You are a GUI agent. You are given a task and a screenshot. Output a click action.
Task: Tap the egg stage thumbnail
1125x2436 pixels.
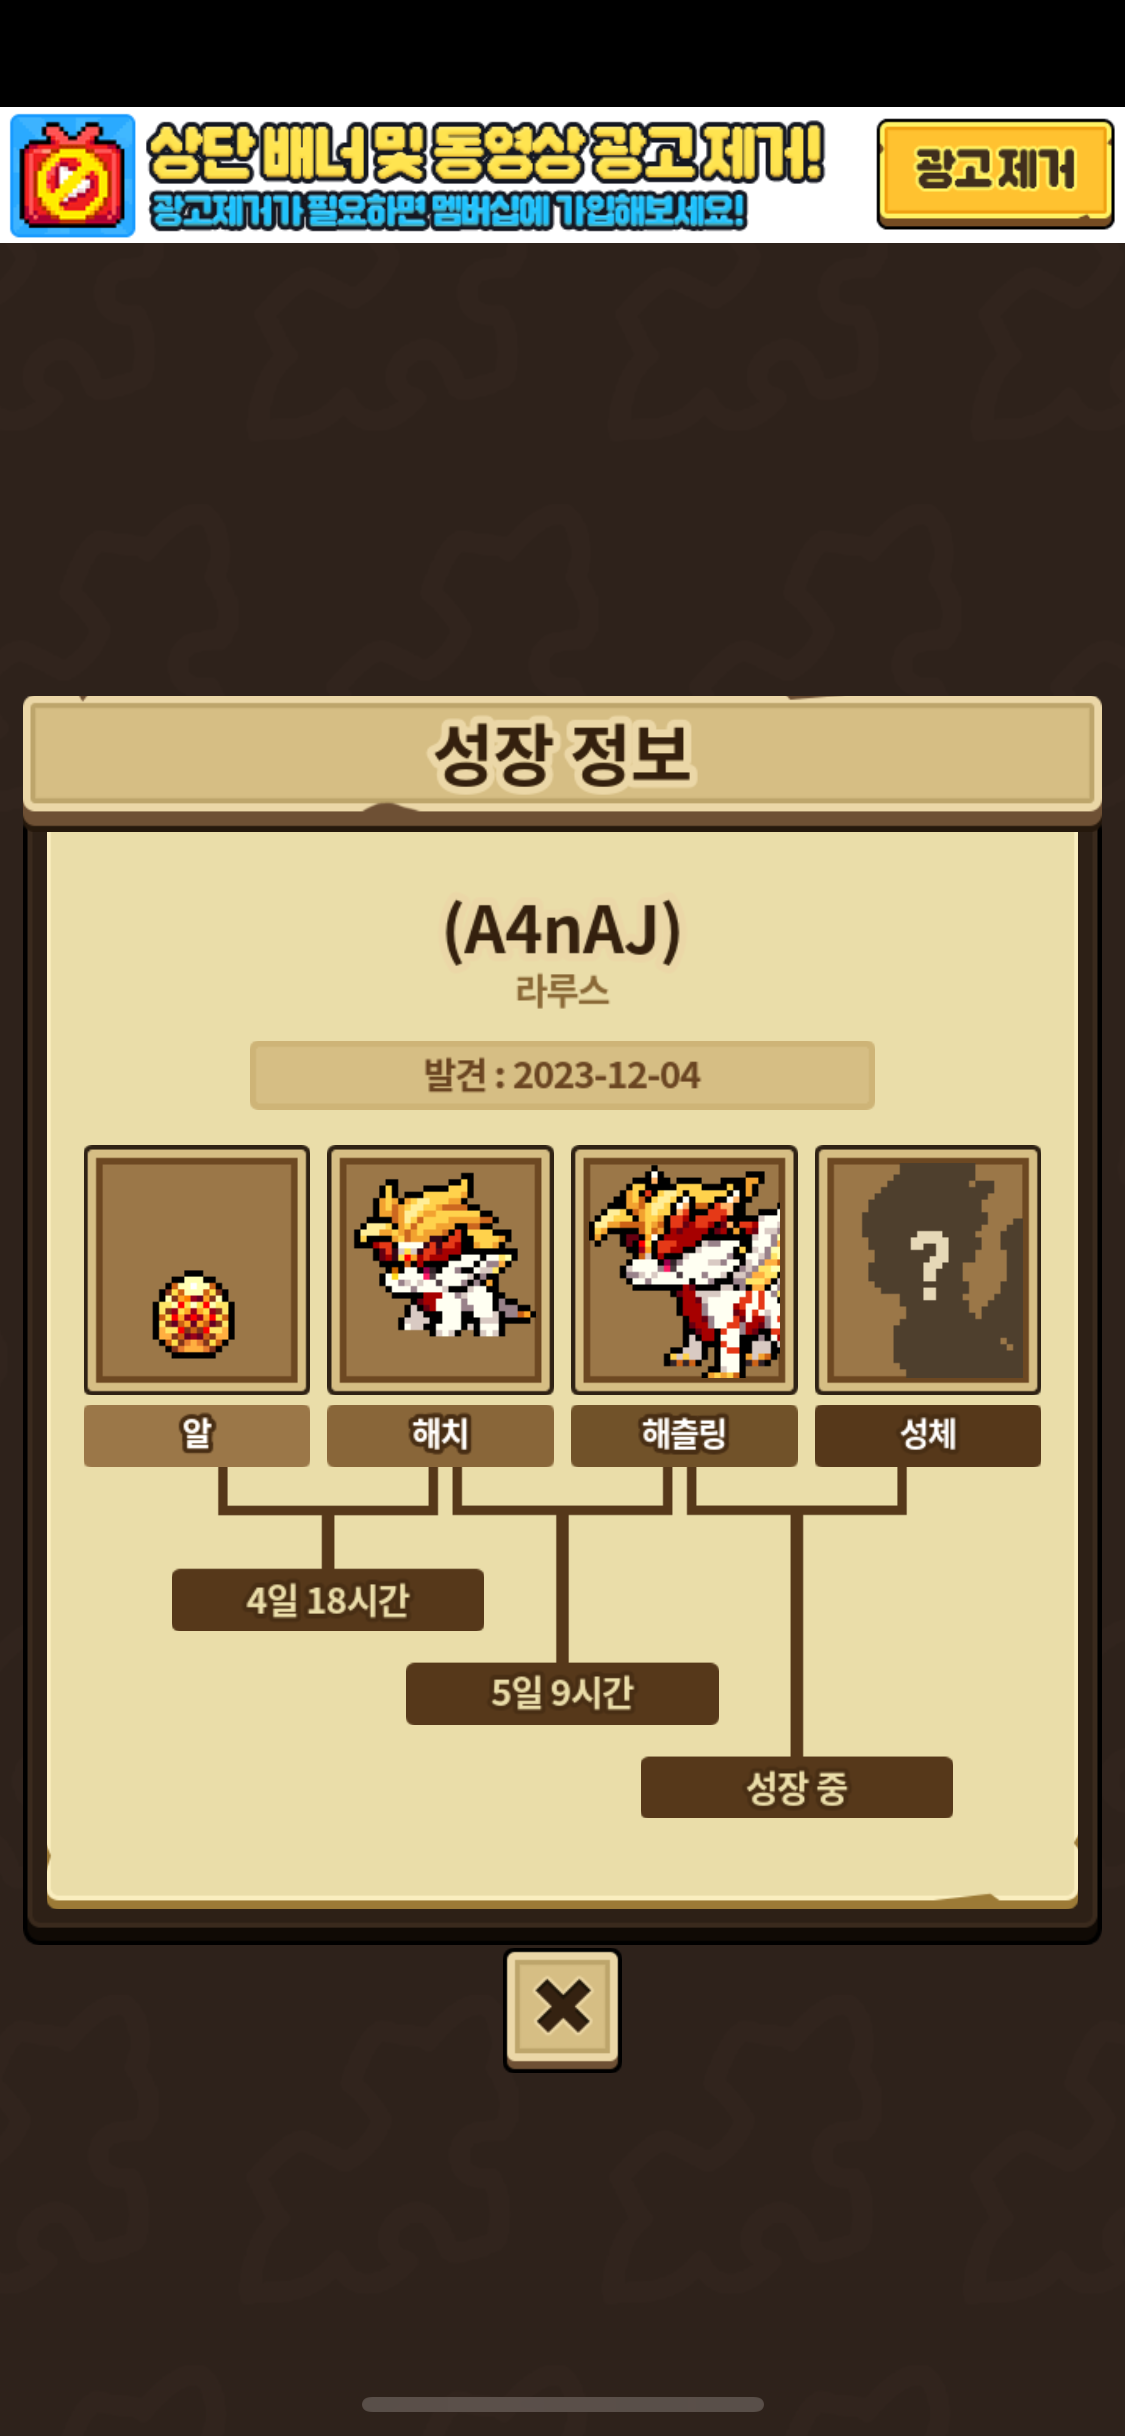point(197,1270)
